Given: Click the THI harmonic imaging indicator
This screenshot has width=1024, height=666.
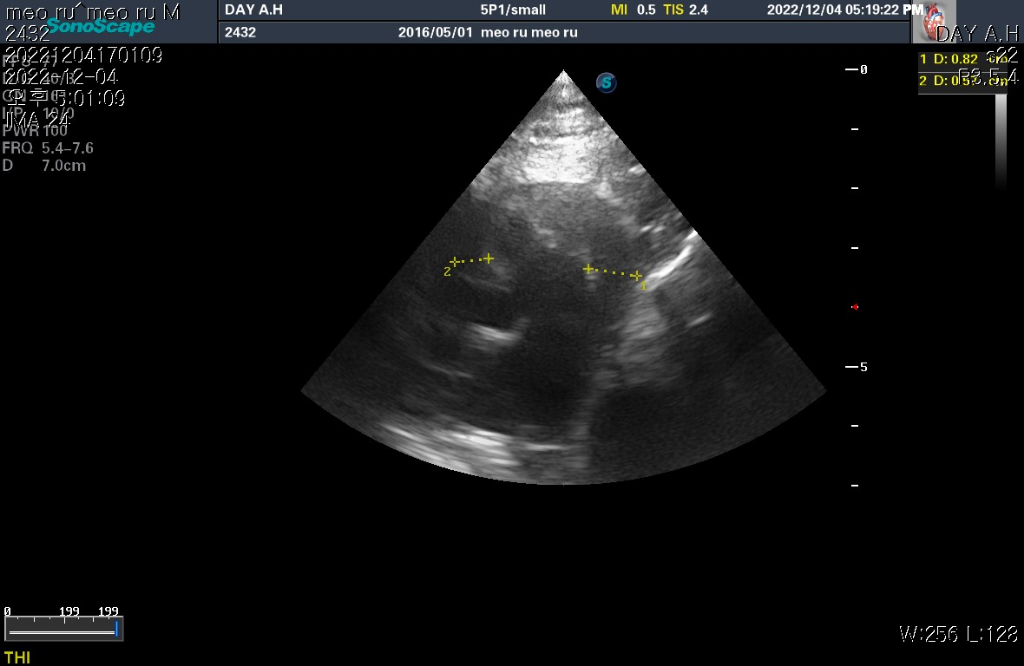Looking at the screenshot, I should (17, 657).
